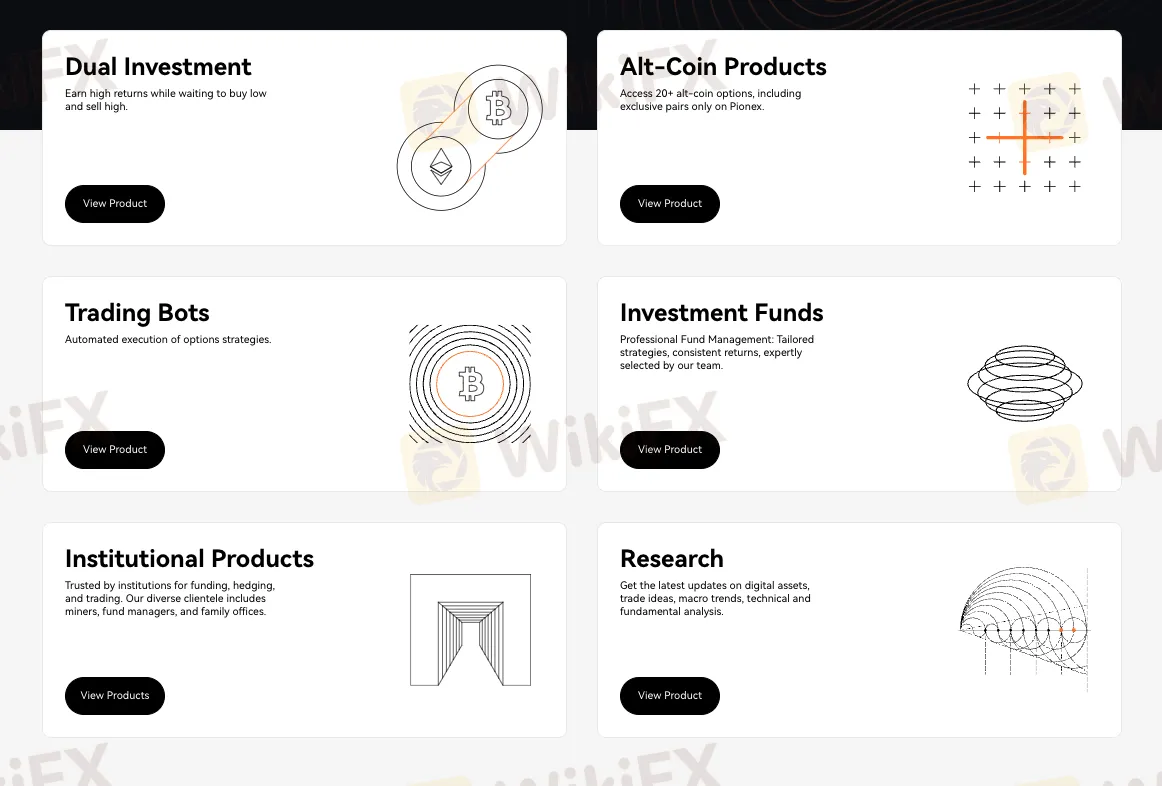Click the concentric circles Bitcoin illustration
Image resolution: width=1162 pixels, height=786 pixels.
(x=470, y=384)
